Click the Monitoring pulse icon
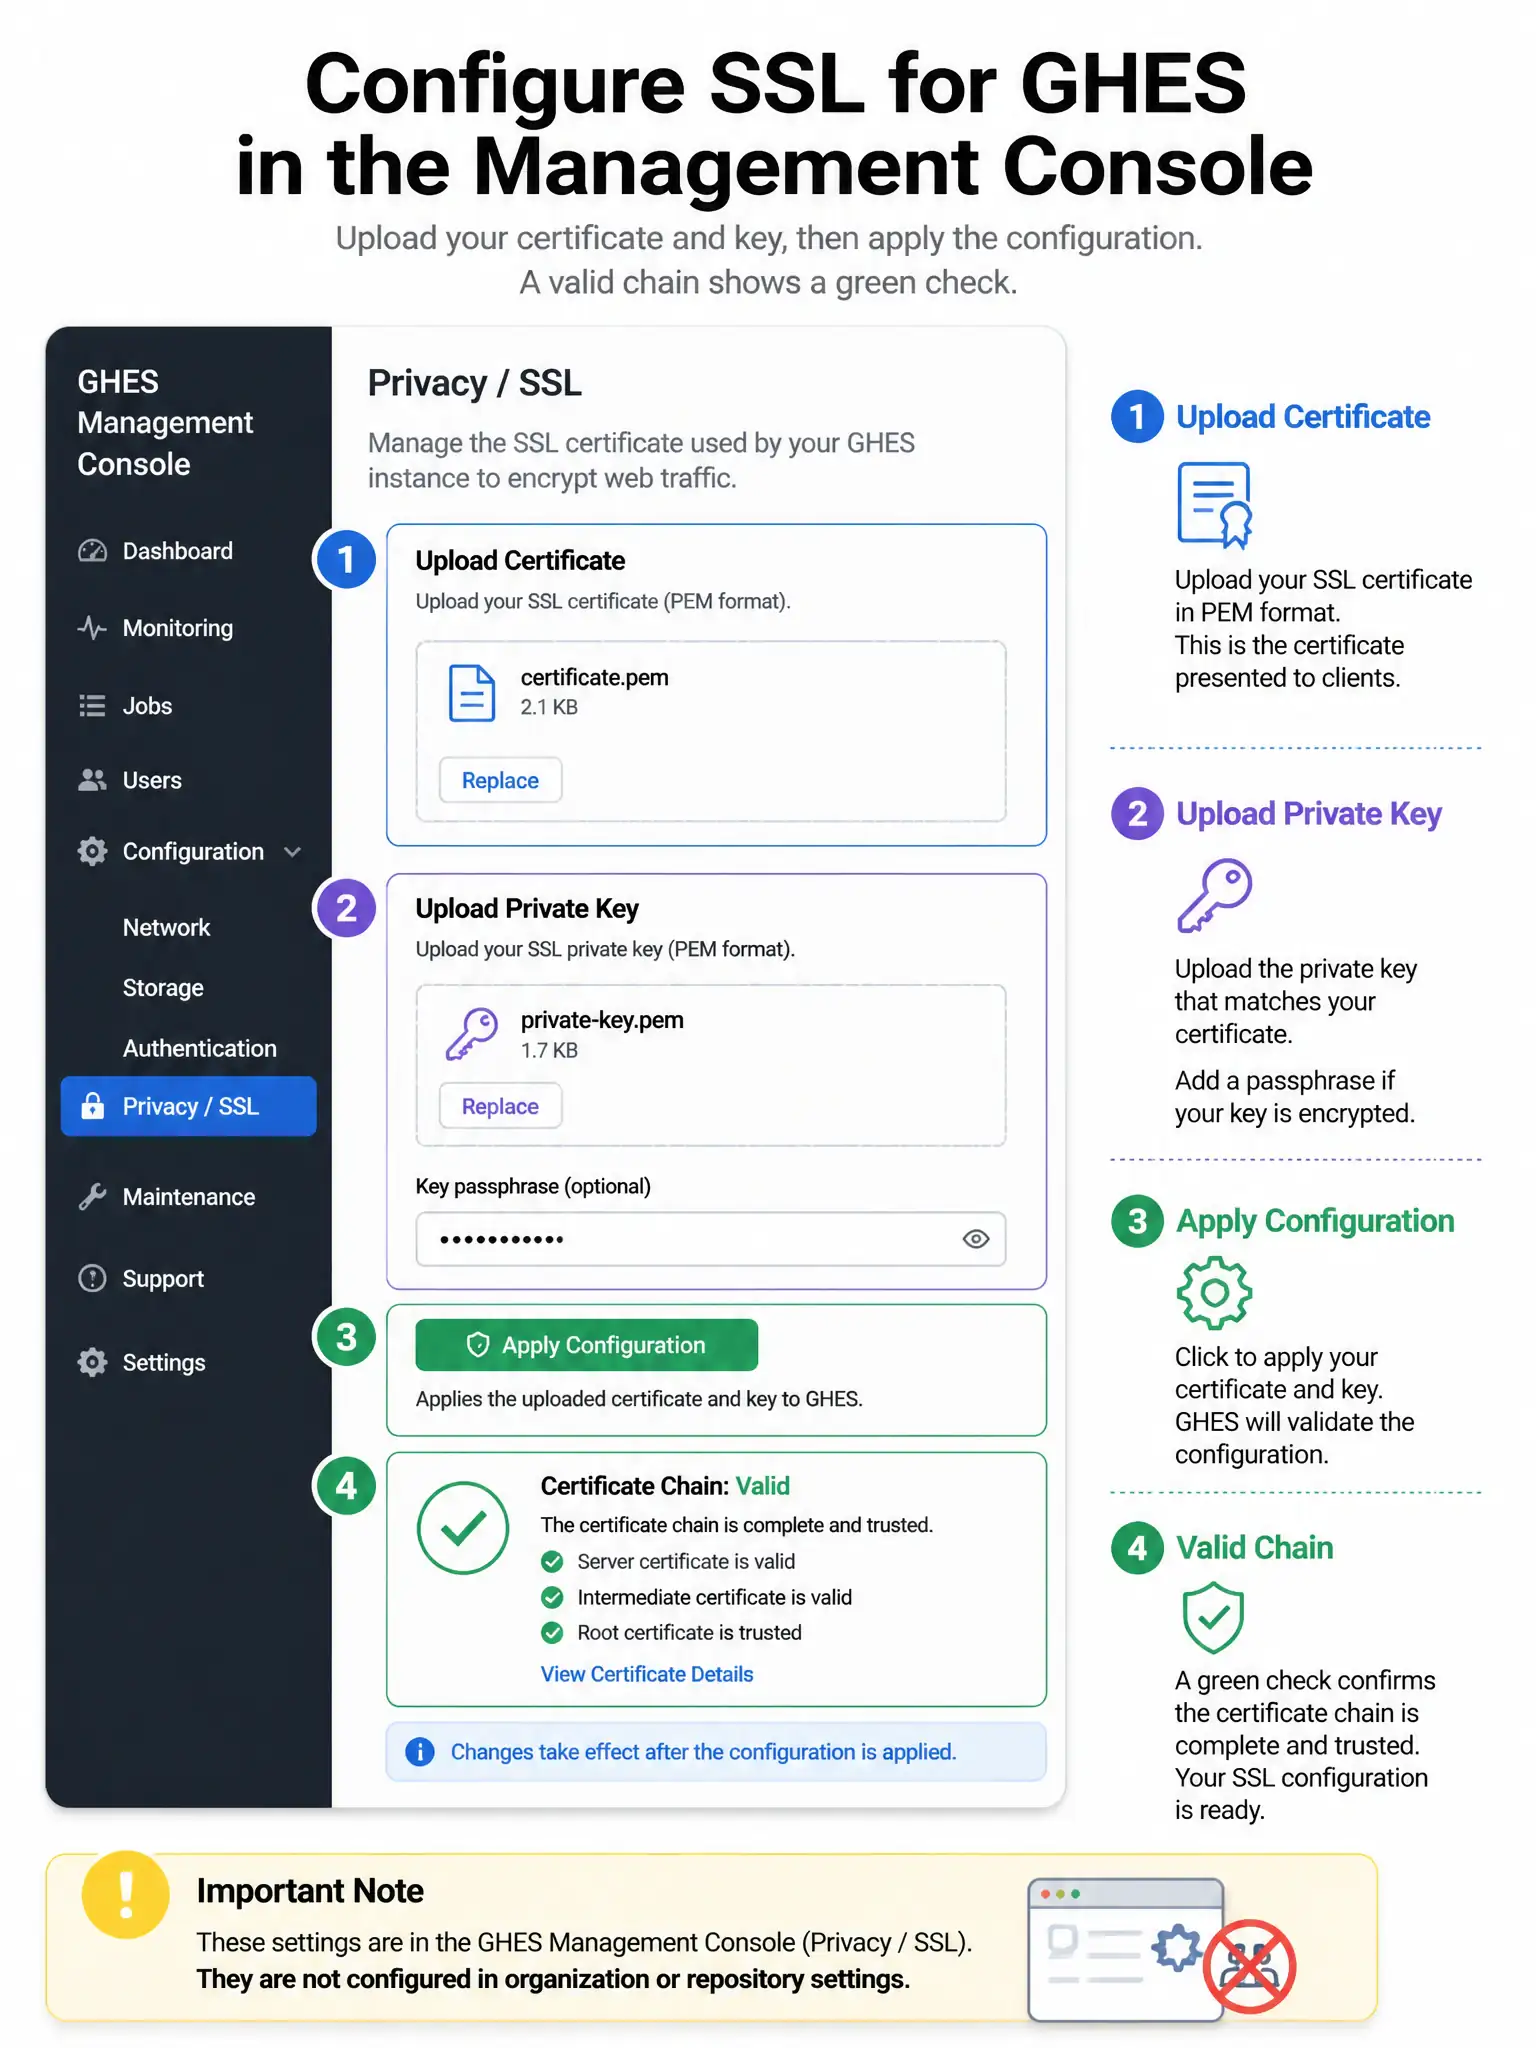The image size is (1536, 2048). click(x=92, y=628)
